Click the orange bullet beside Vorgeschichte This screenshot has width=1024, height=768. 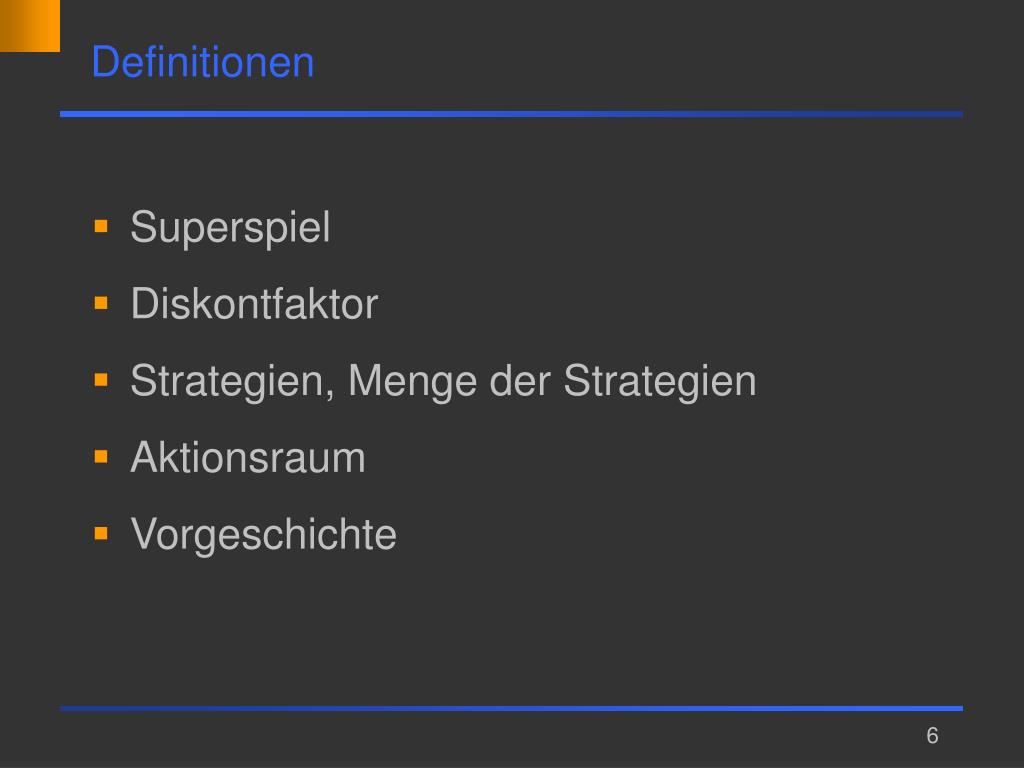101,533
